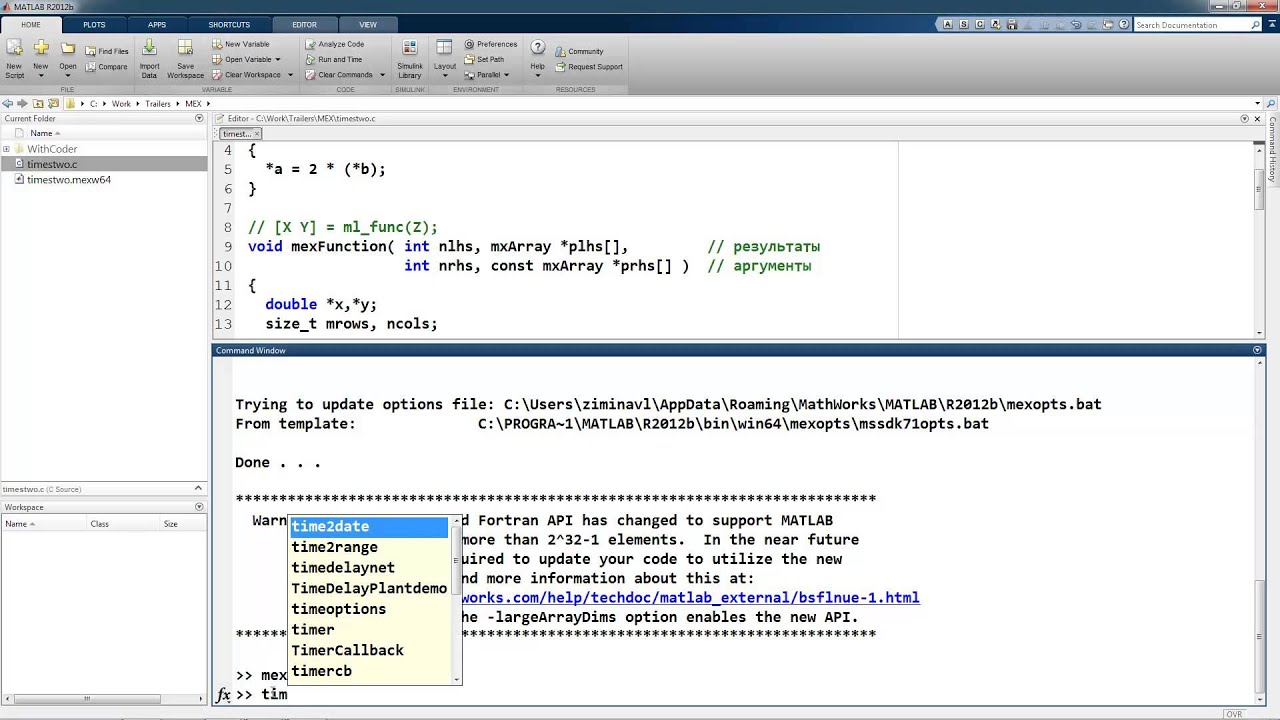Open the Command Window actions menu
Screen dimensions: 1280x720
coord(1257,350)
